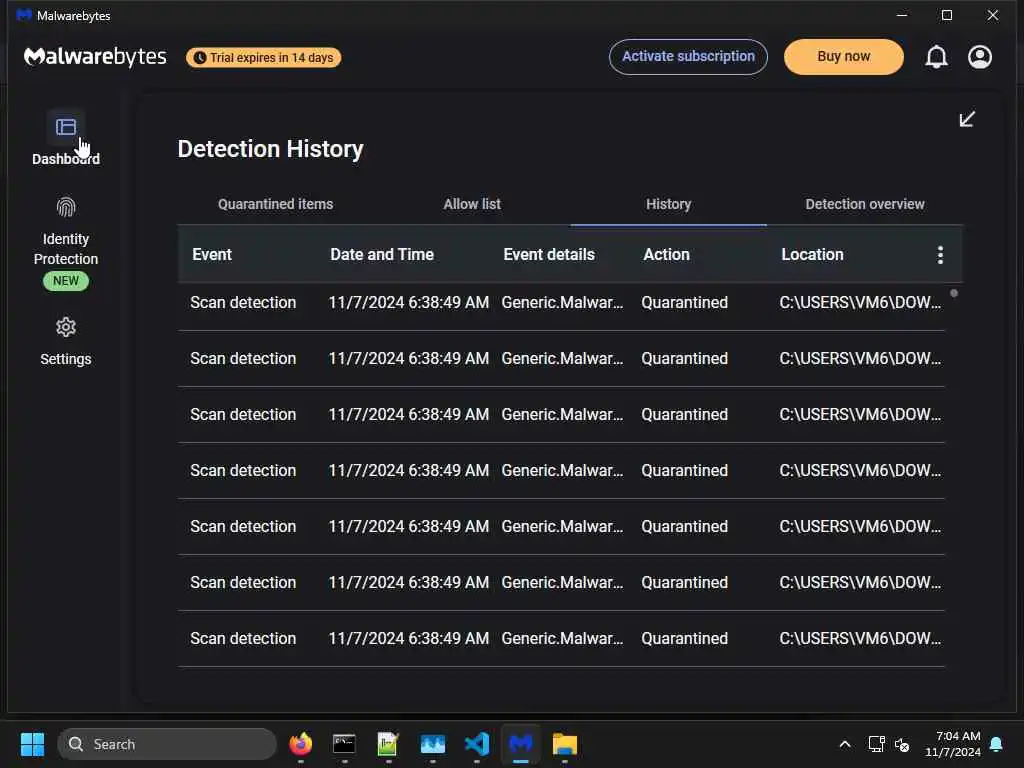This screenshot has height=768, width=1024.
Task: Click Quarantined in the third row
Action: click(684, 415)
